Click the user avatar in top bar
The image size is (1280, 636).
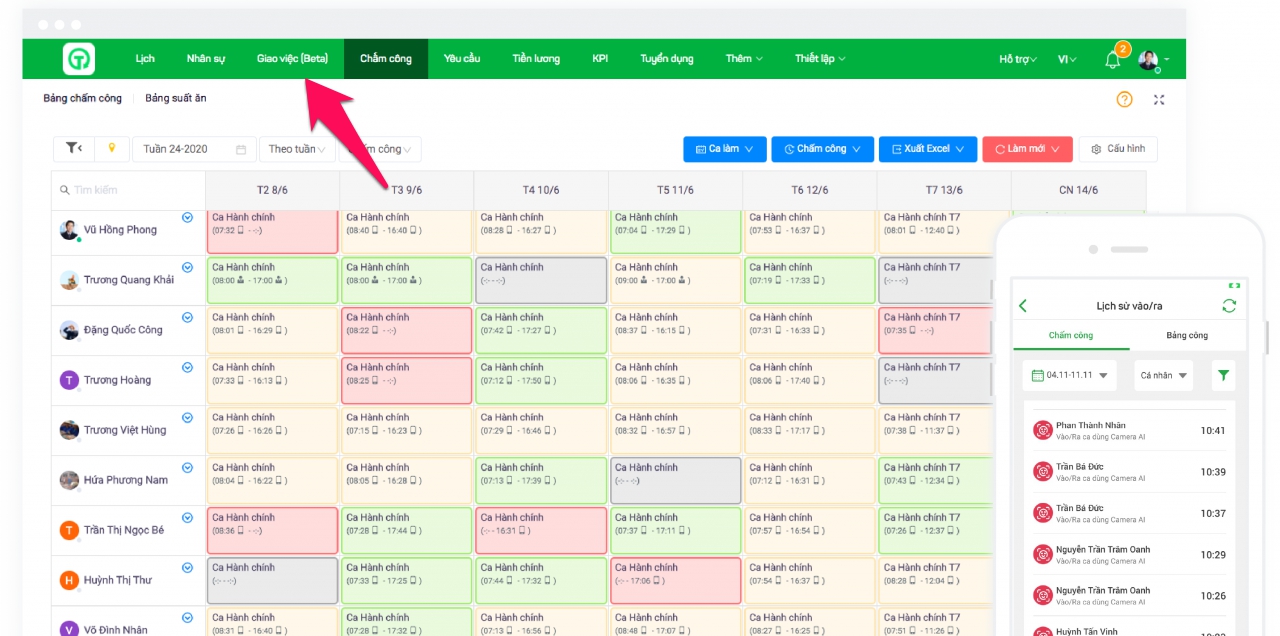pyautogui.click(x=1148, y=60)
